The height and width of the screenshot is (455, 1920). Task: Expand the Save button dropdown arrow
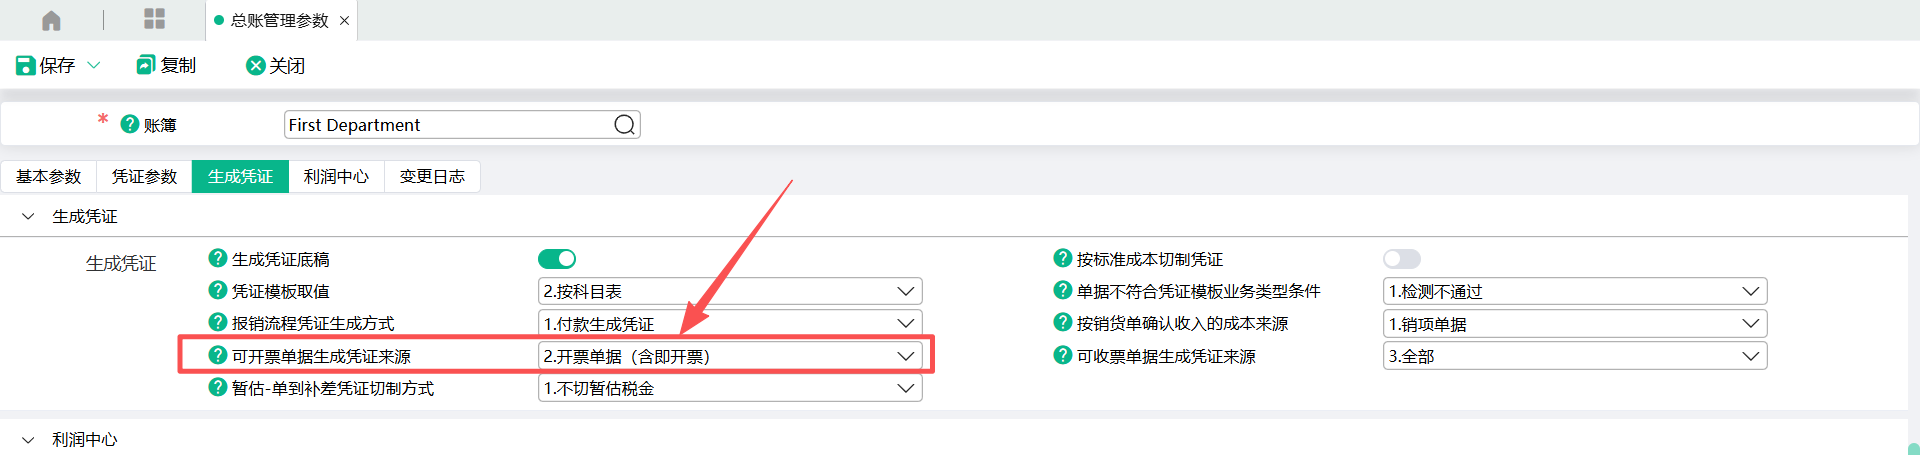(x=94, y=65)
